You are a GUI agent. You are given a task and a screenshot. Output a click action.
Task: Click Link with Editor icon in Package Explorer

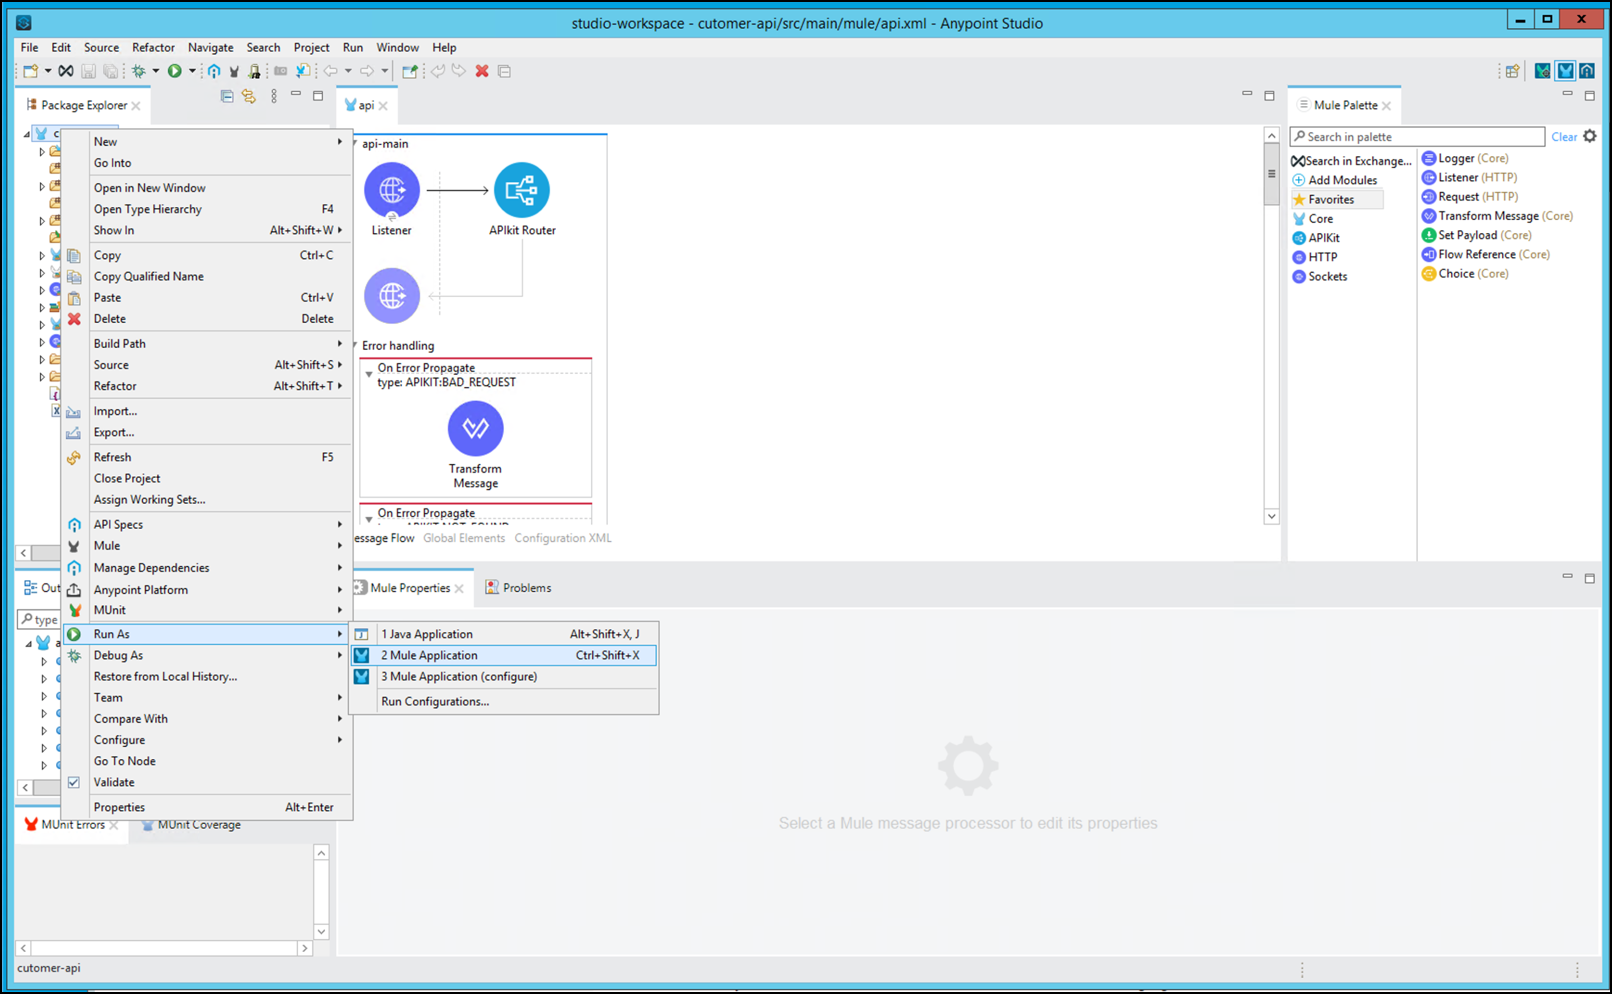[249, 96]
